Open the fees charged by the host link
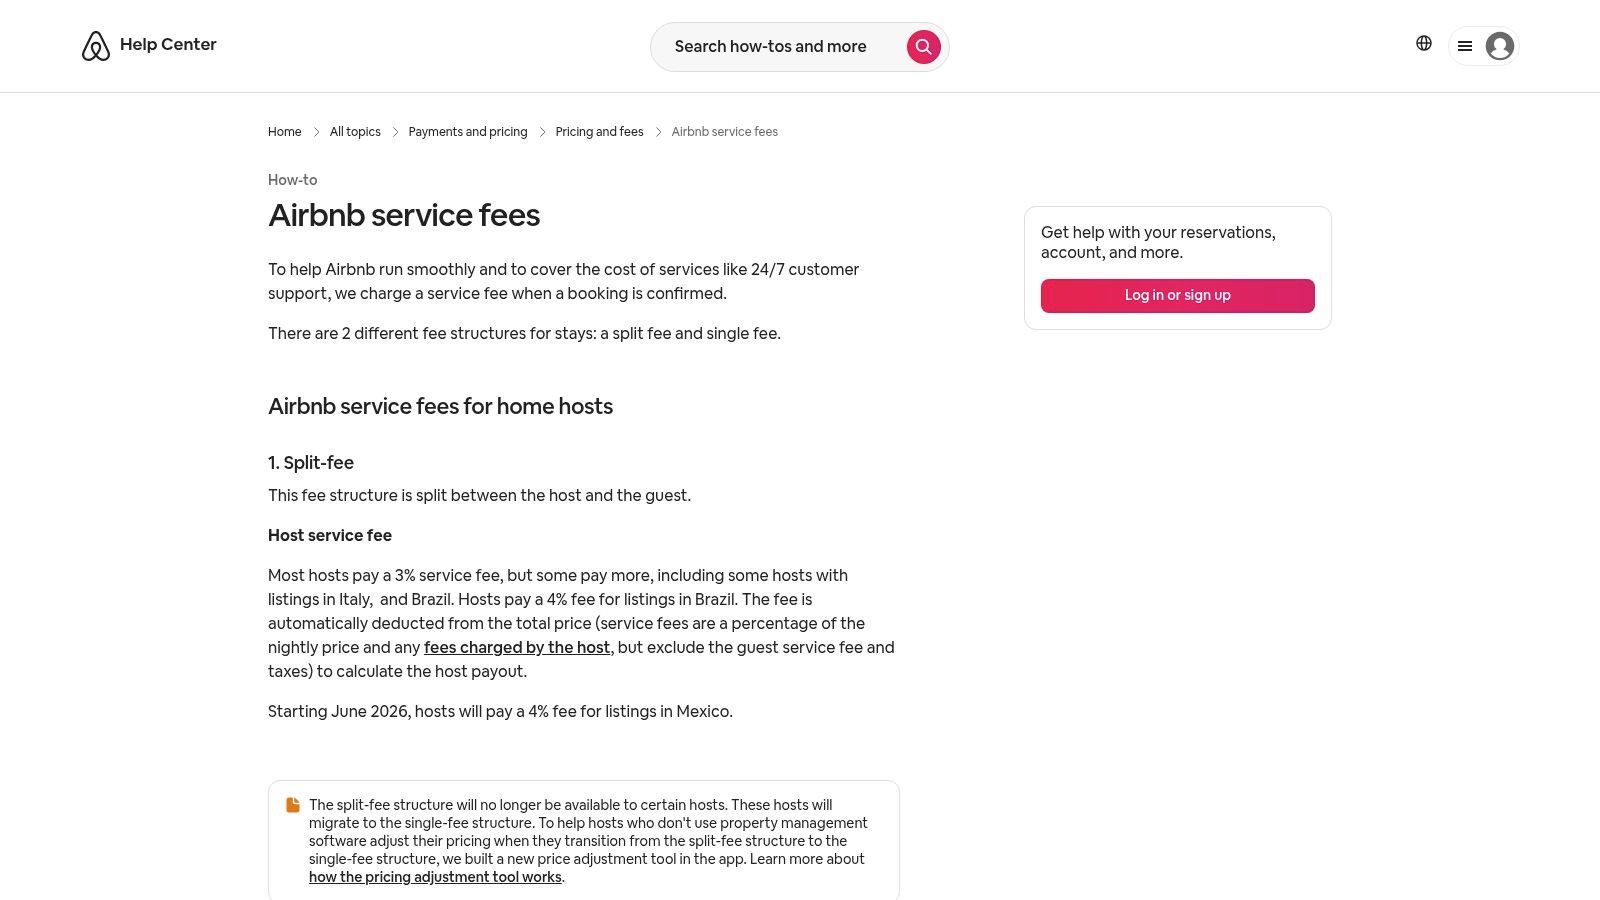Image resolution: width=1600 pixels, height=900 pixels. click(517, 647)
